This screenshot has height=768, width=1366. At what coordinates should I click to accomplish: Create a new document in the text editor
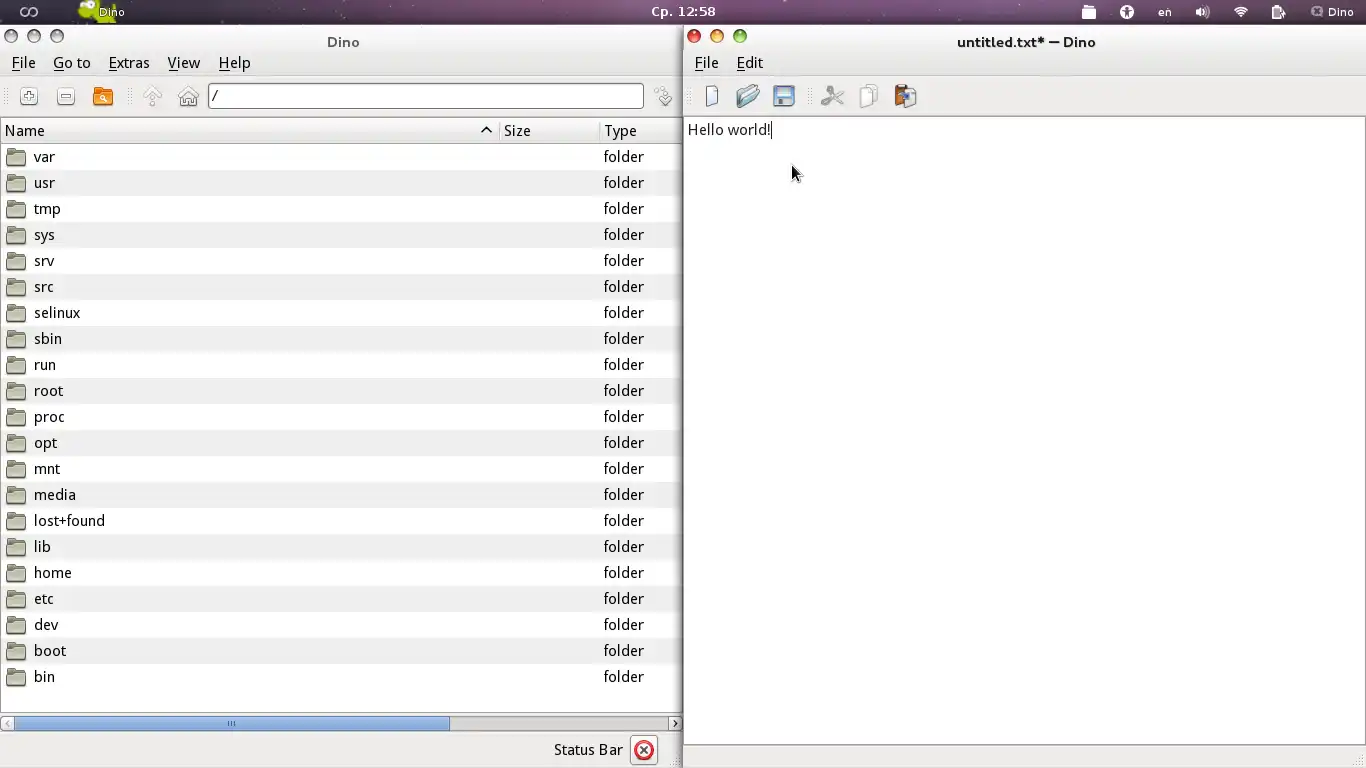point(712,96)
